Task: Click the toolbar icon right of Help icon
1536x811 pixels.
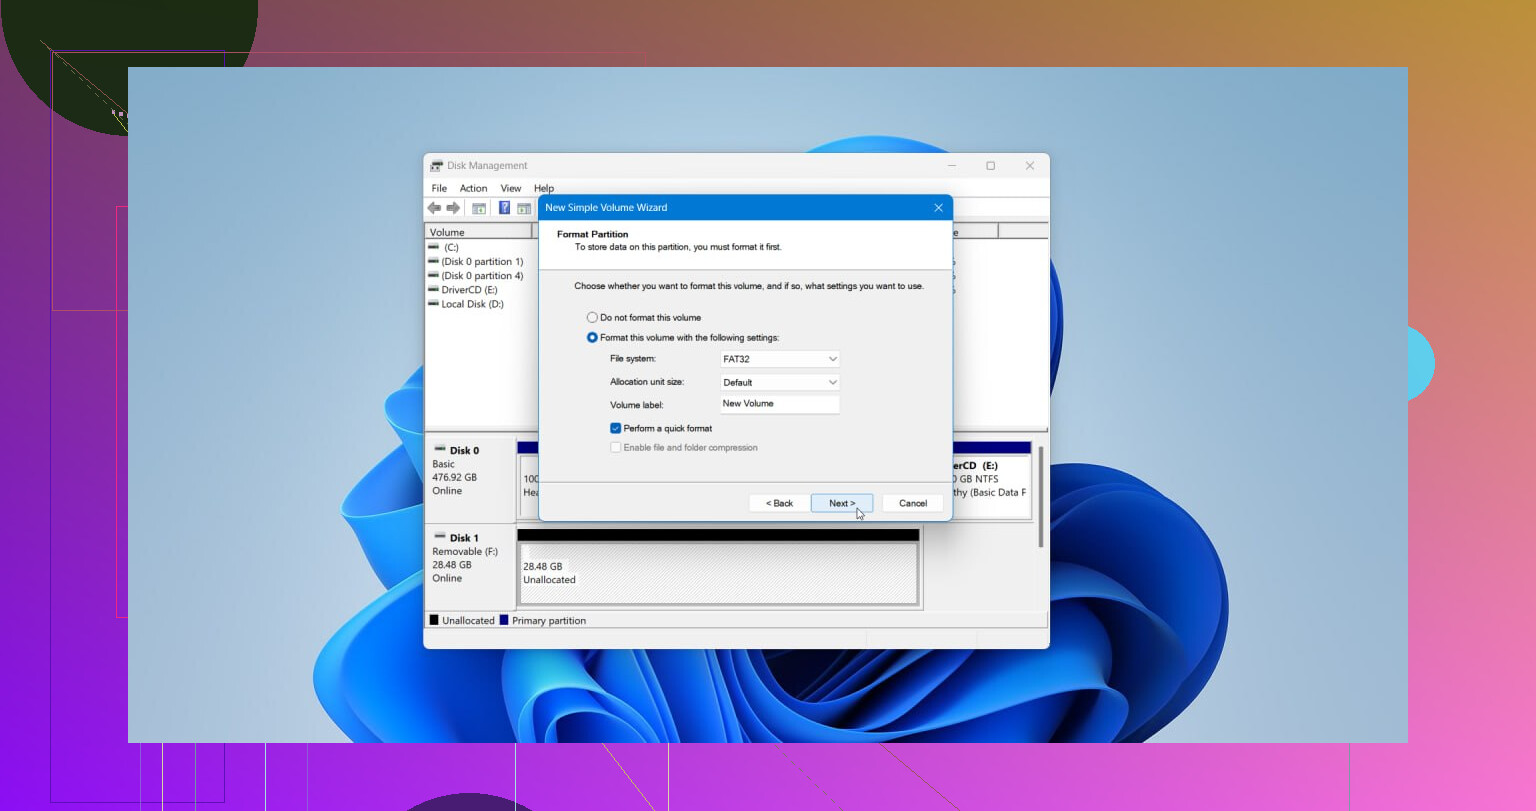Action: [524, 208]
